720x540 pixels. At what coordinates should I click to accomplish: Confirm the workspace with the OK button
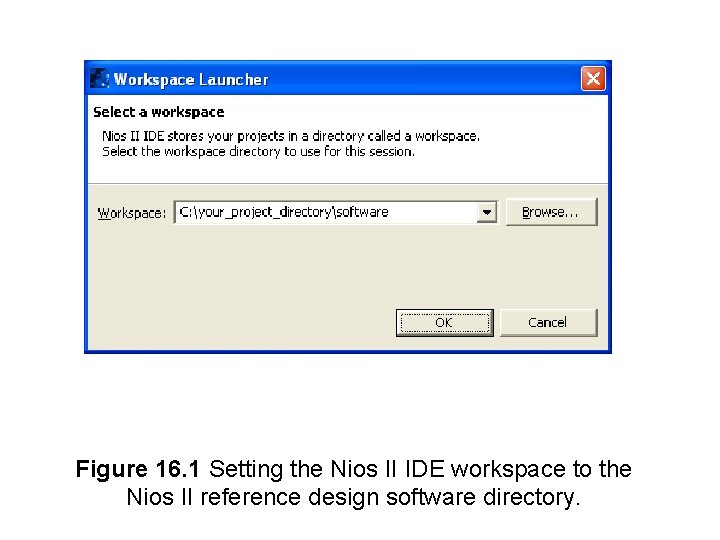pyautogui.click(x=444, y=323)
